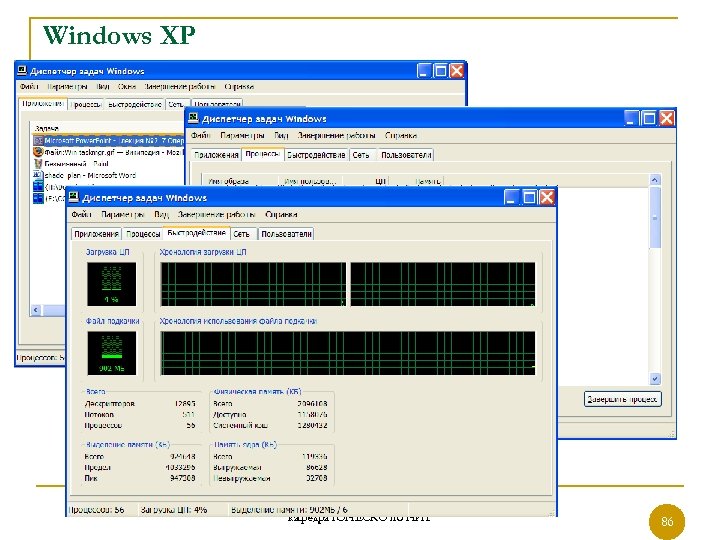This screenshot has width=720, height=540.
Task: Select Сеть tab in the middle window
Action: coord(361,155)
